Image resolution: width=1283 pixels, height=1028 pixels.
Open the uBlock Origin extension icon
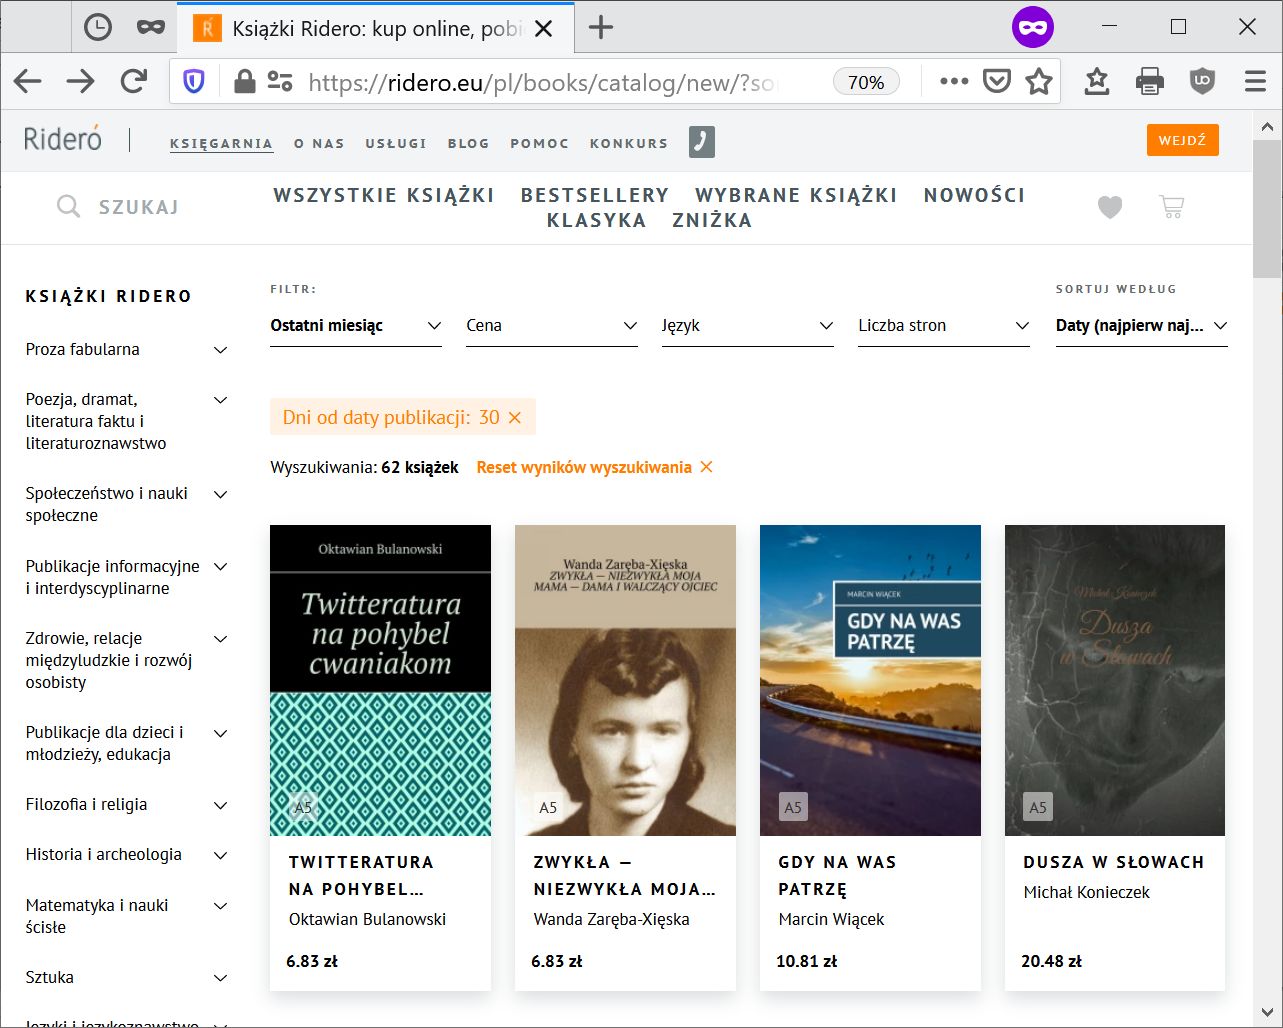[x=1202, y=82]
